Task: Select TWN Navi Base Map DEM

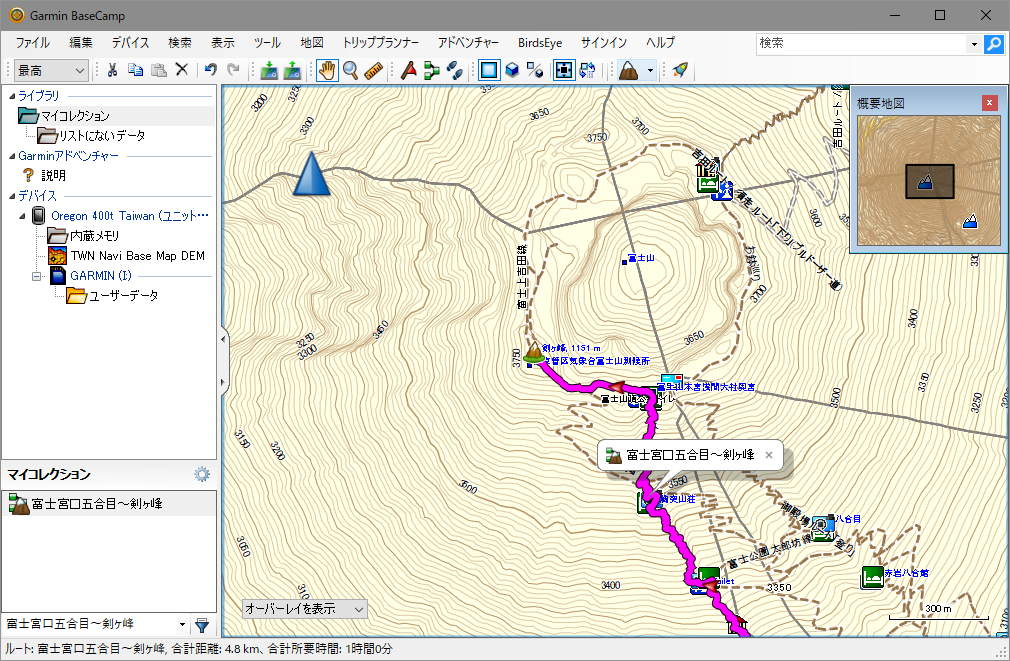Action: click(x=137, y=256)
